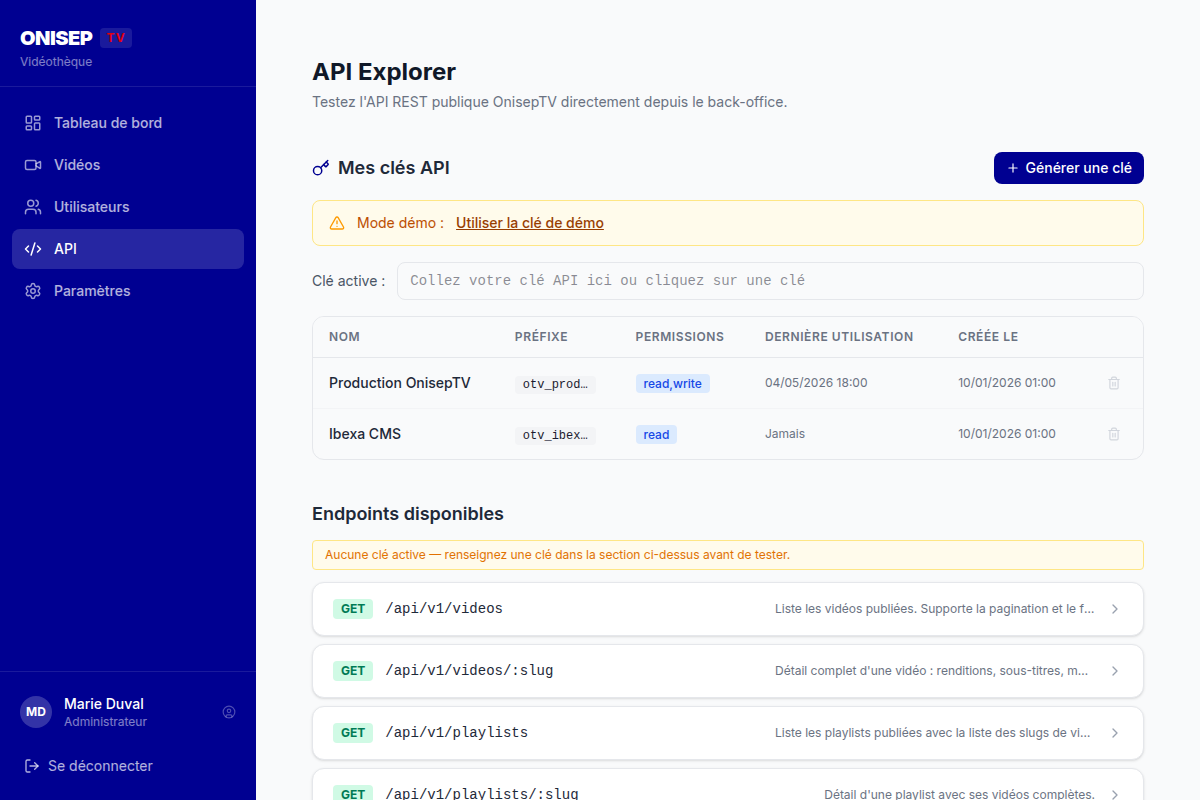Click the logout arrow icon
This screenshot has width=1200, height=800.
pyautogui.click(x=32, y=766)
